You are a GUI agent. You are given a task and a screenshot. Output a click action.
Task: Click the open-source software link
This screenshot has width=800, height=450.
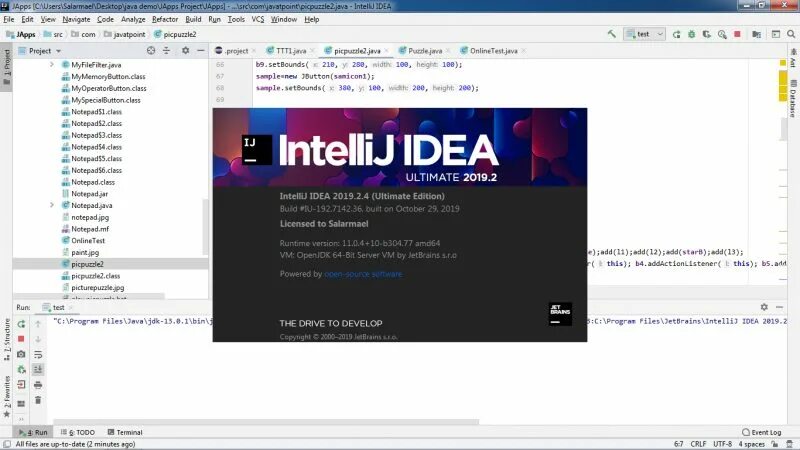pos(363,274)
